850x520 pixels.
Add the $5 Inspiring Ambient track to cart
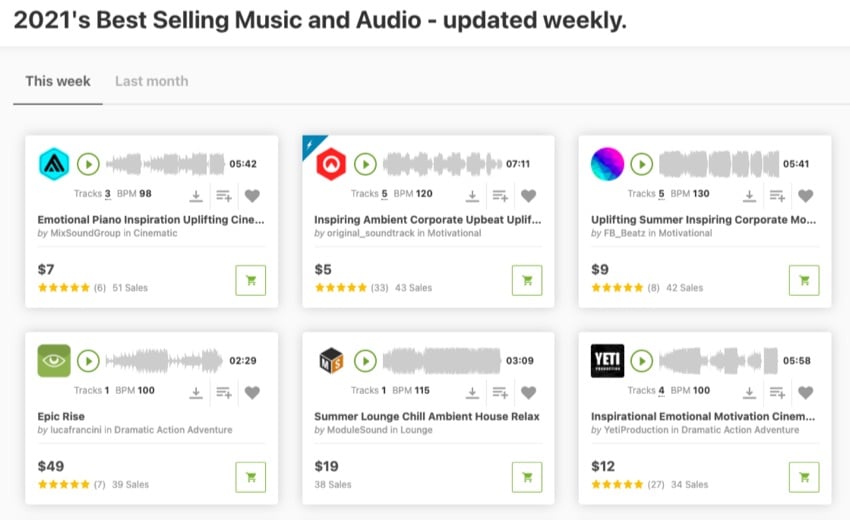pos(527,280)
